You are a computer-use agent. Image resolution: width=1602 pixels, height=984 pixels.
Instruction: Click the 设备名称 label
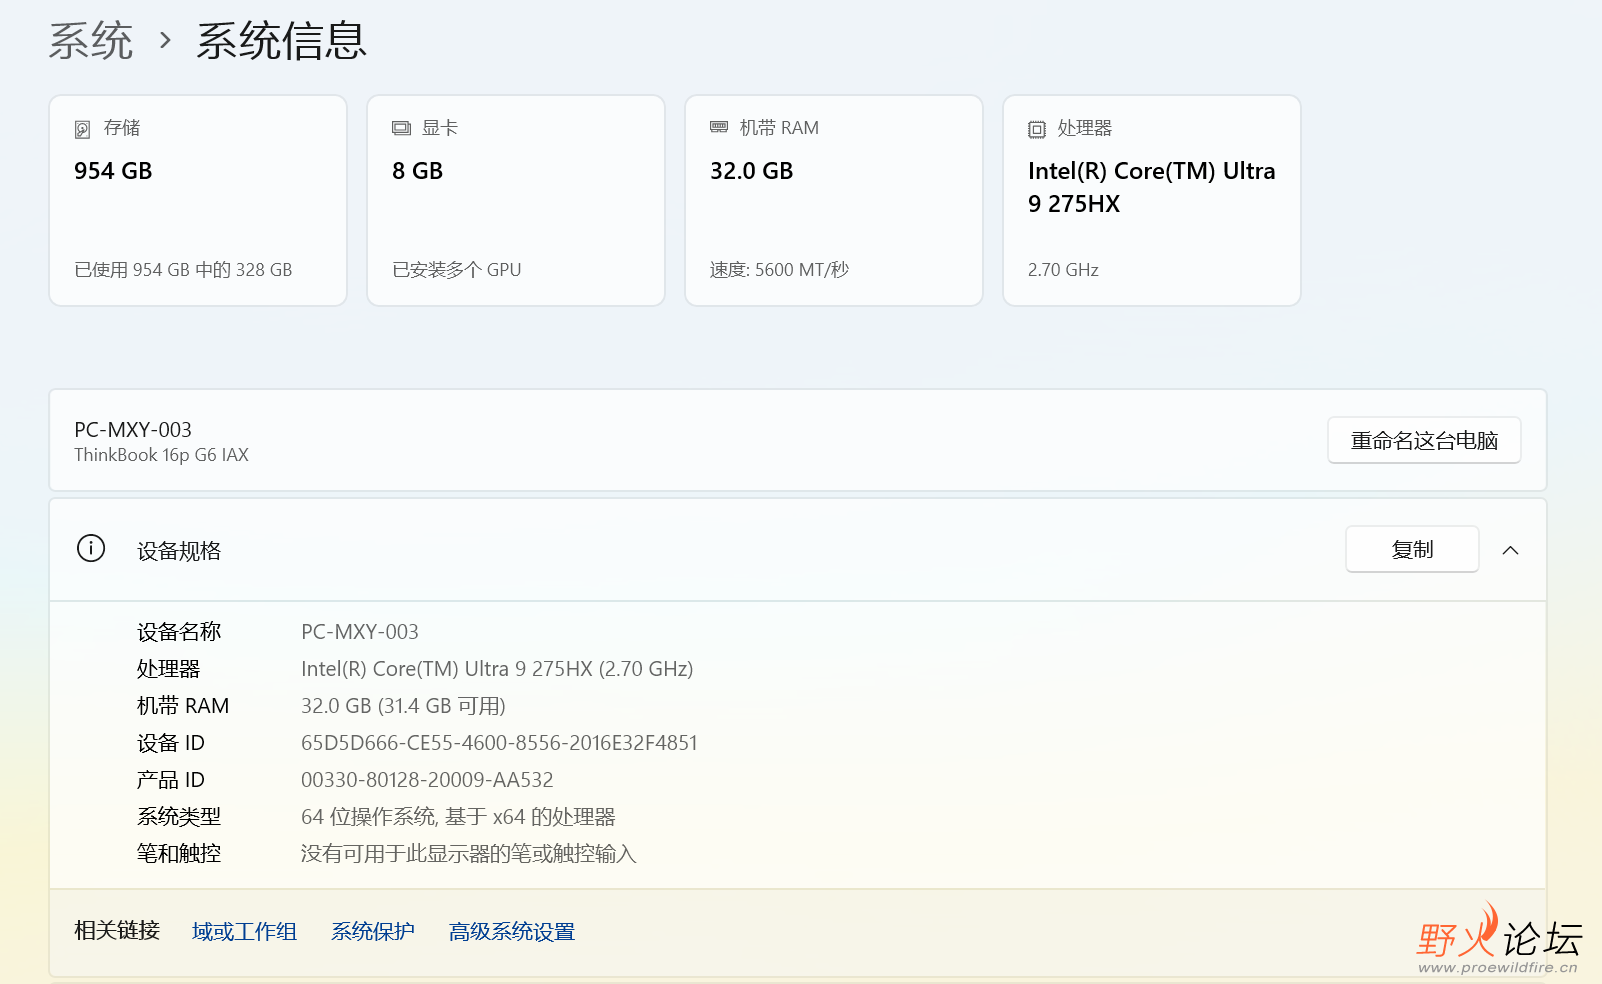(x=179, y=632)
